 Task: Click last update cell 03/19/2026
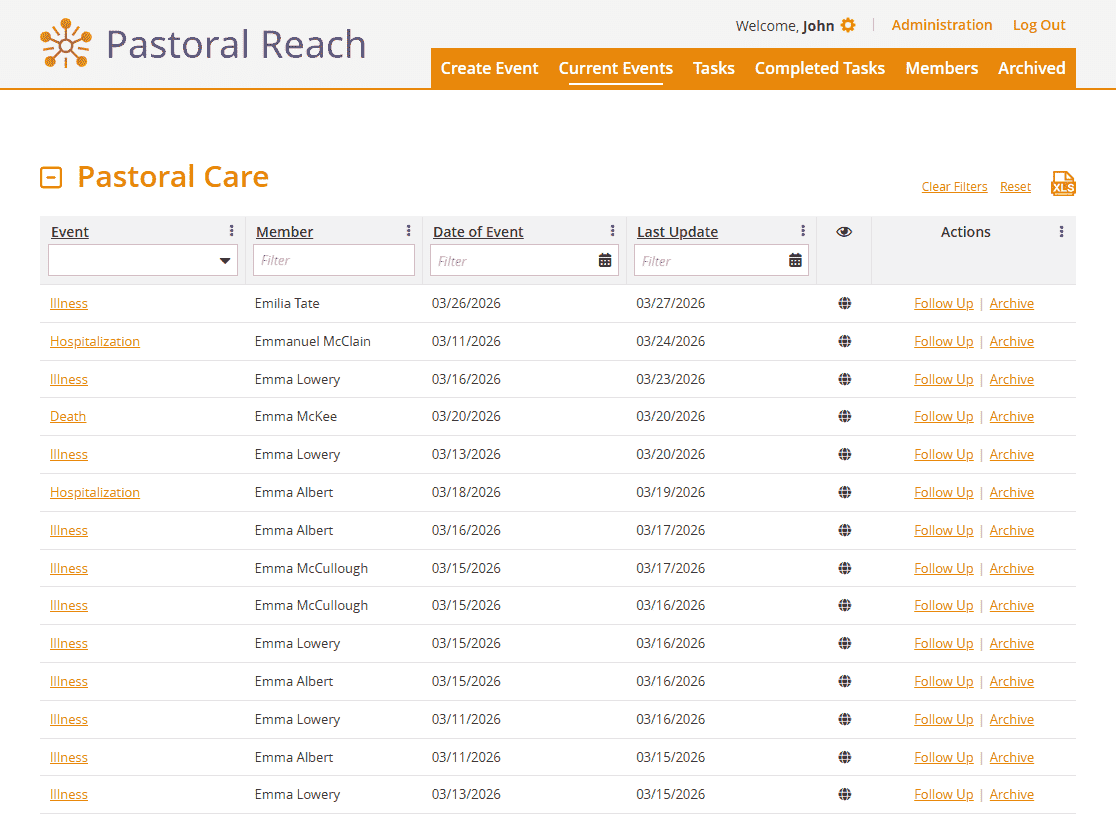point(670,492)
